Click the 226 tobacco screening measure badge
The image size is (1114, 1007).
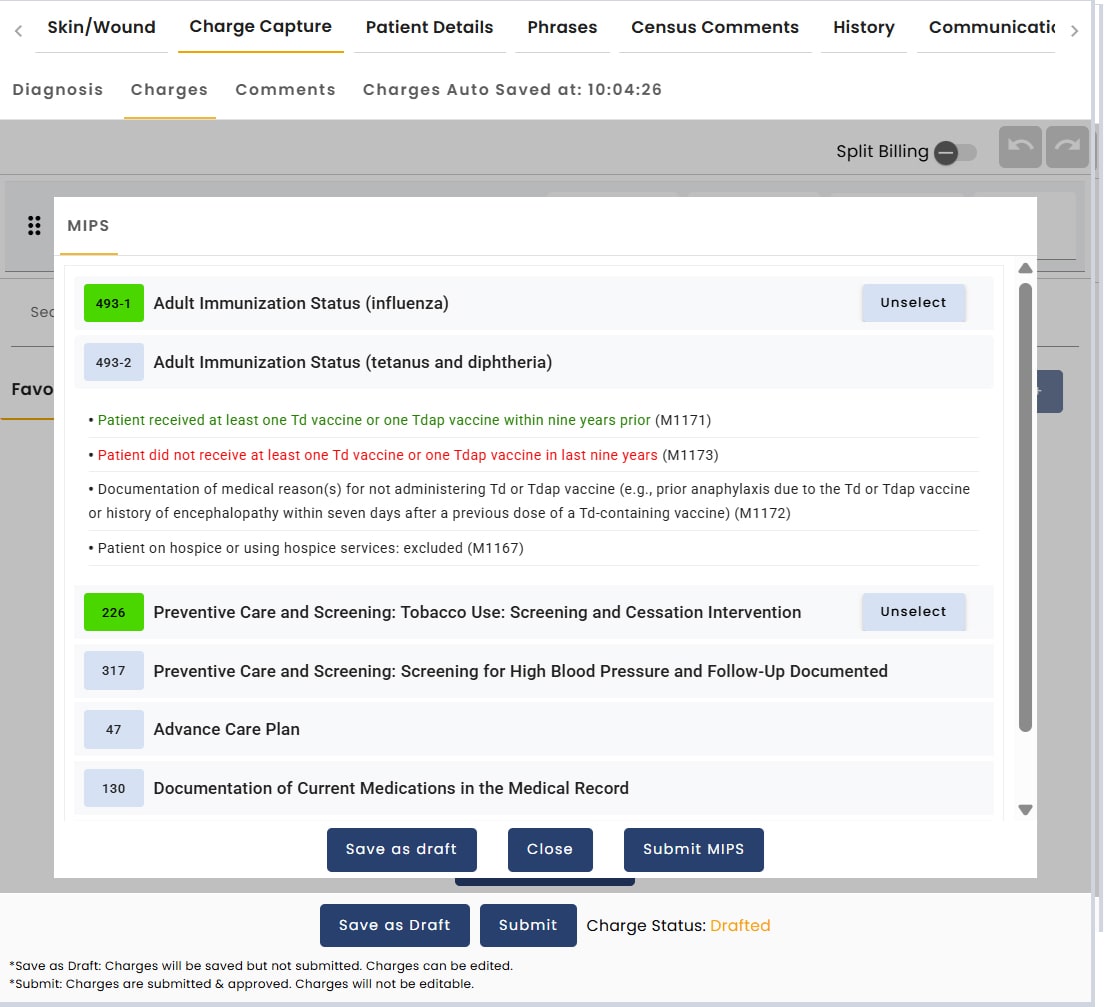coord(113,611)
